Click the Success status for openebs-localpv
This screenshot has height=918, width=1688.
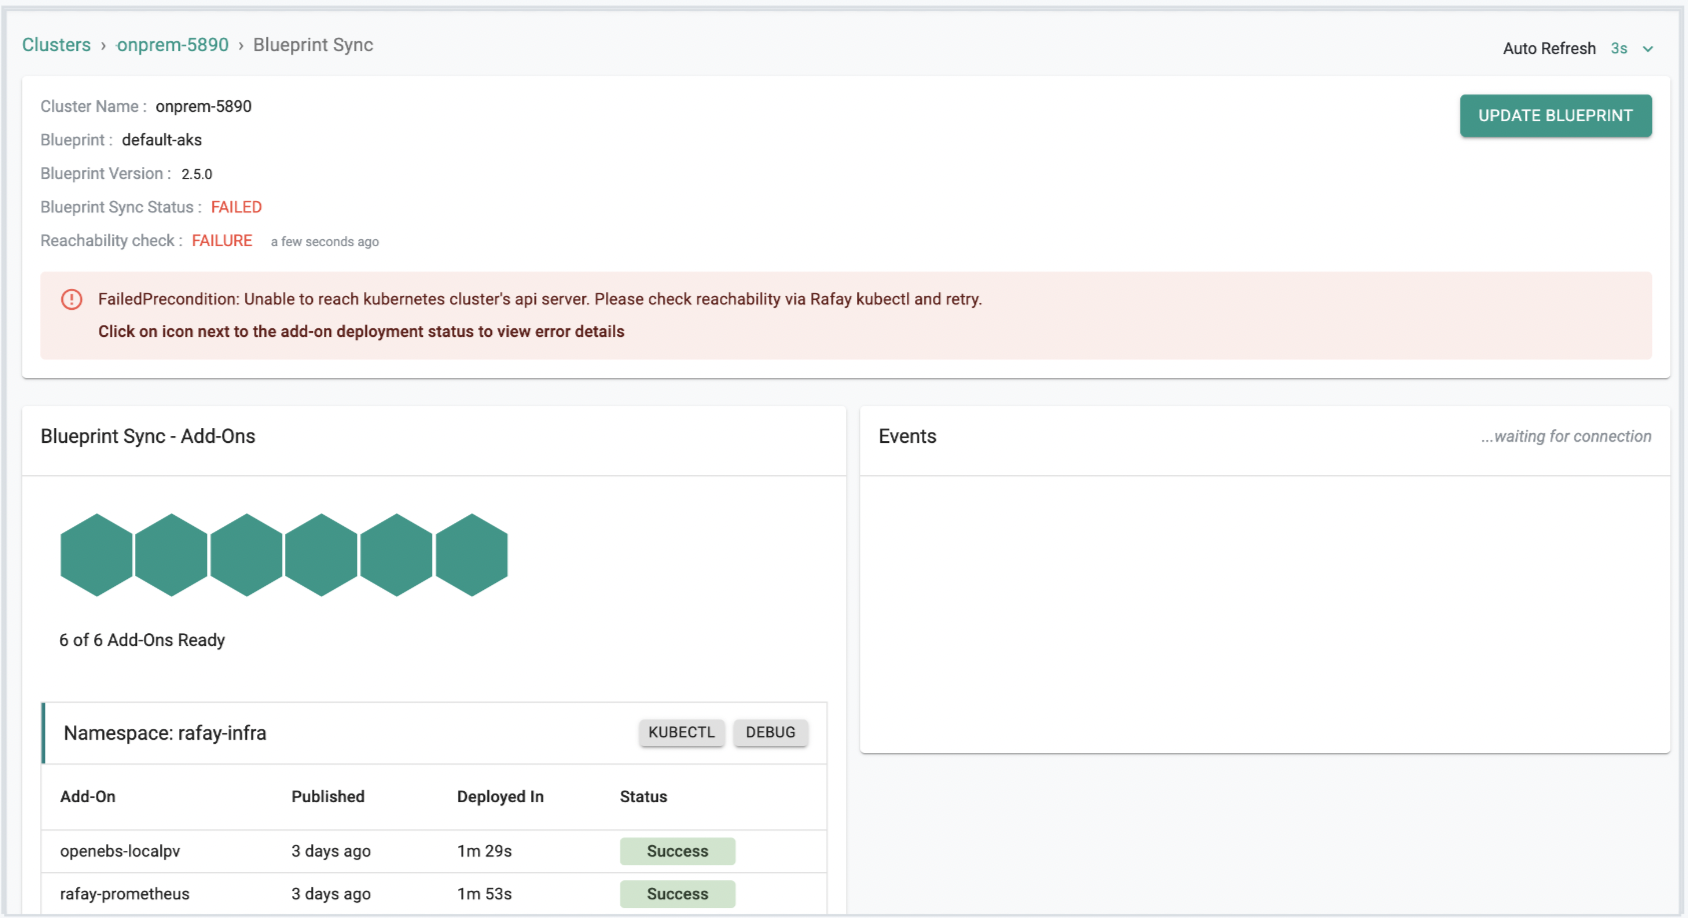[x=677, y=851]
